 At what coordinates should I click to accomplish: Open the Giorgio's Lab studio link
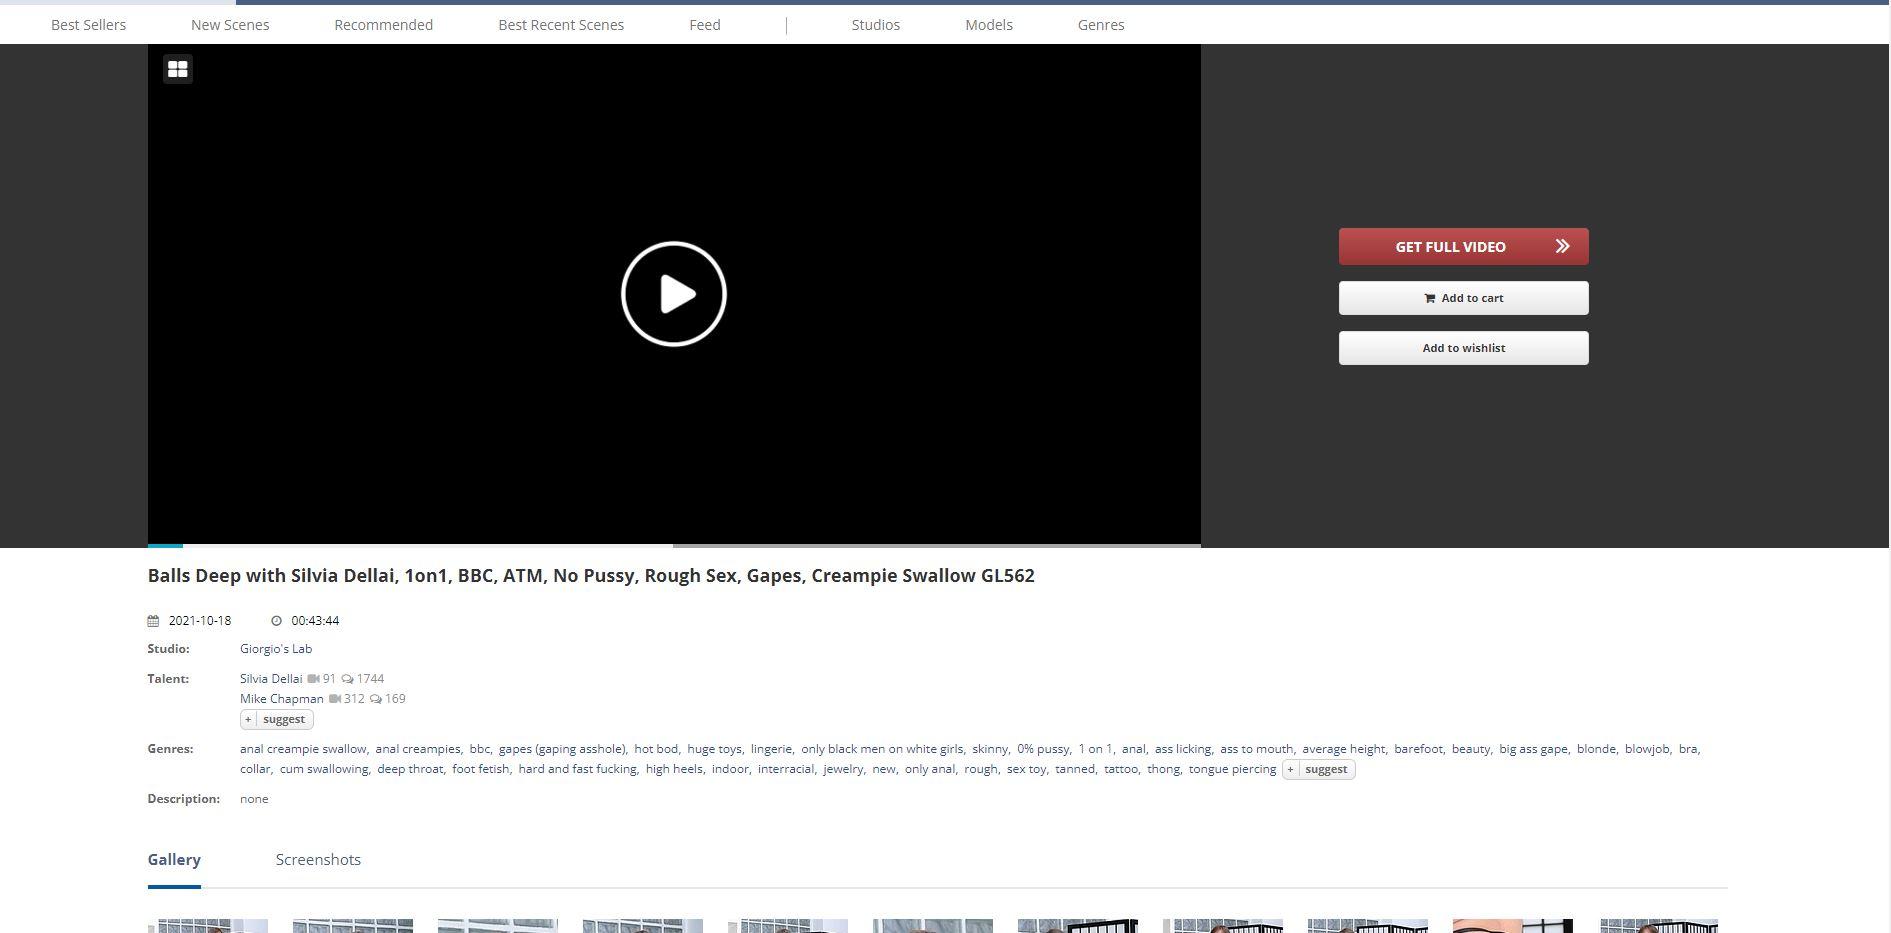pyautogui.click(x=276, y=649)
